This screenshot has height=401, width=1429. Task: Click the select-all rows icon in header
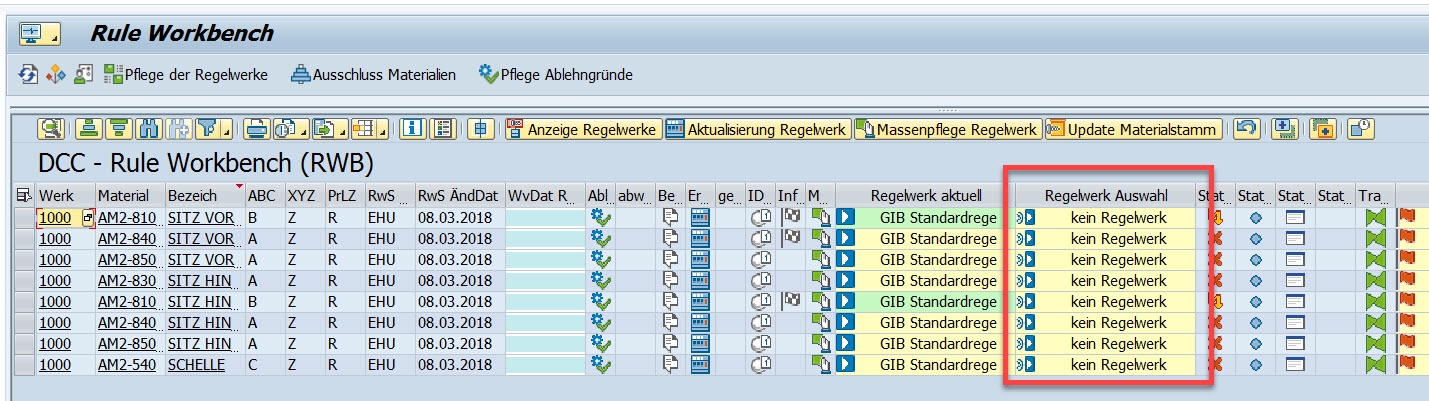click(24, 196)
